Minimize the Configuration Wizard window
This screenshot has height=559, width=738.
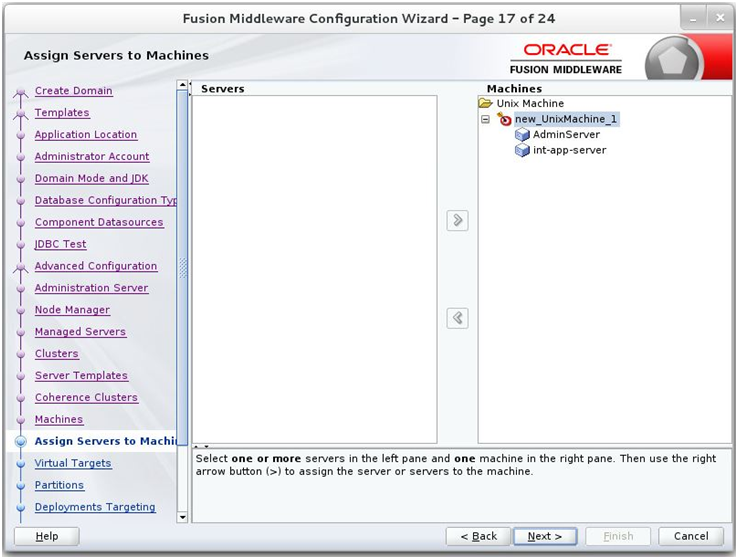coord(693,19)
